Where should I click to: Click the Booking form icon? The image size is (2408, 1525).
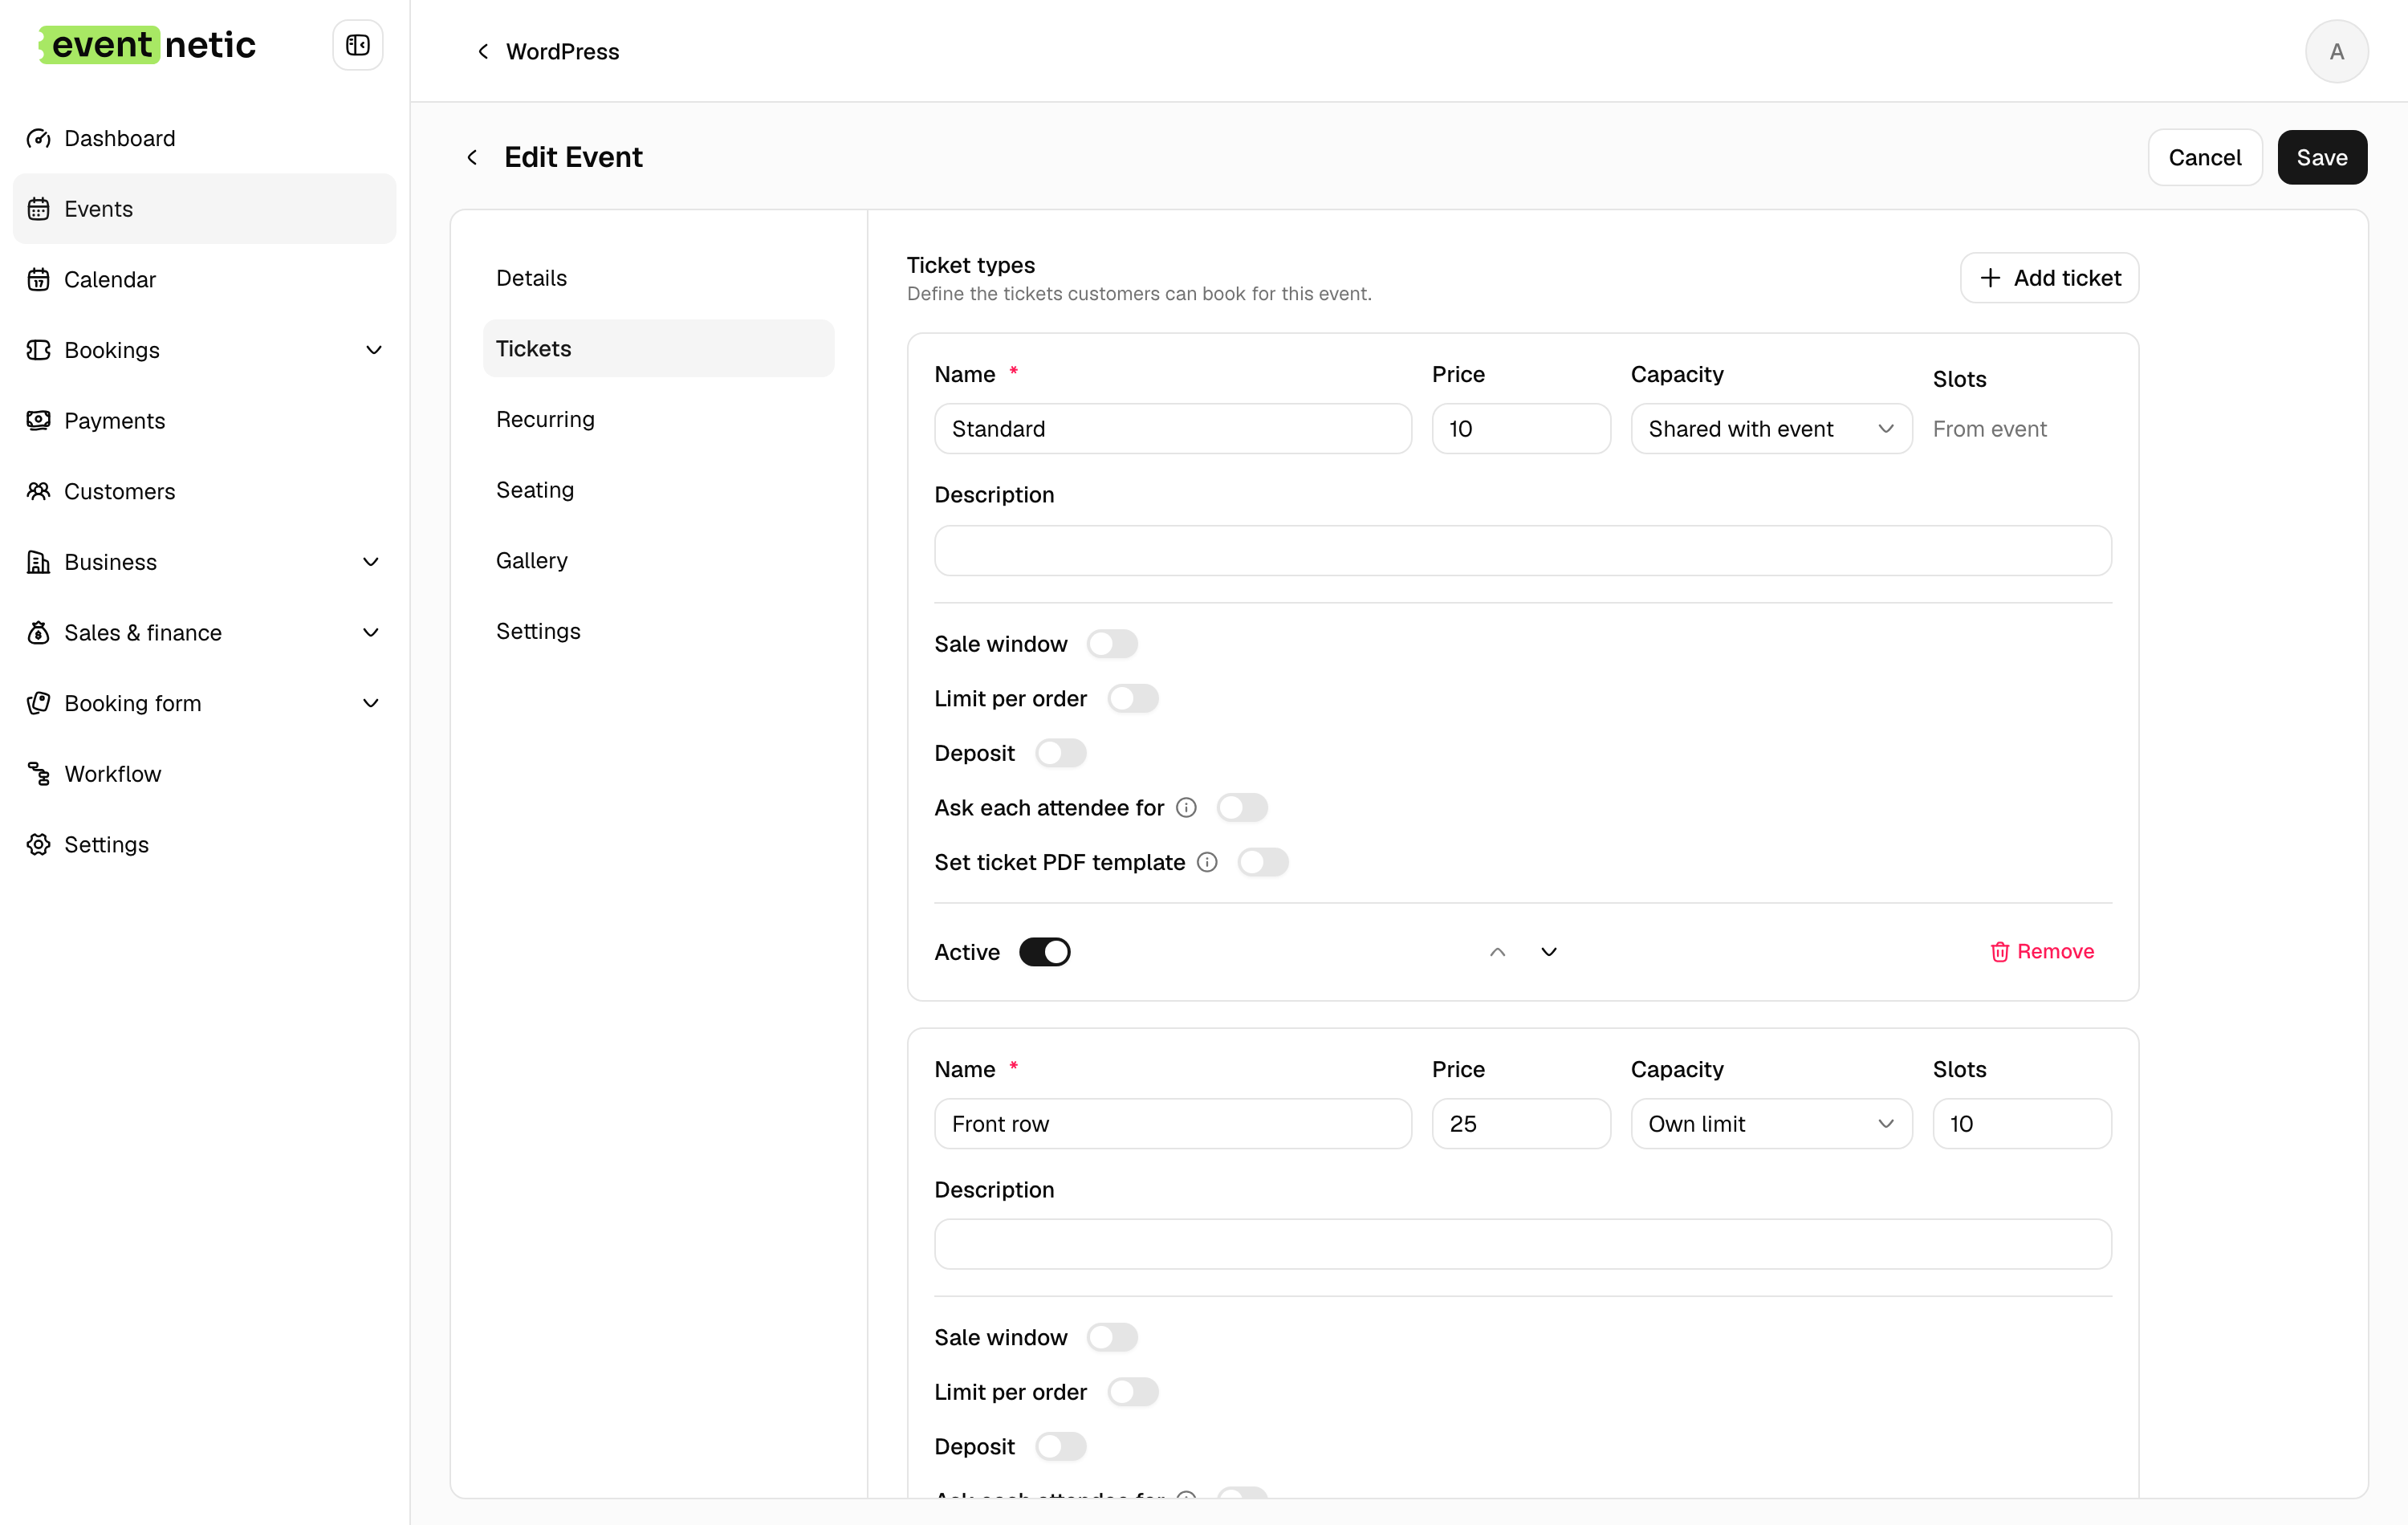coord(38,703)
